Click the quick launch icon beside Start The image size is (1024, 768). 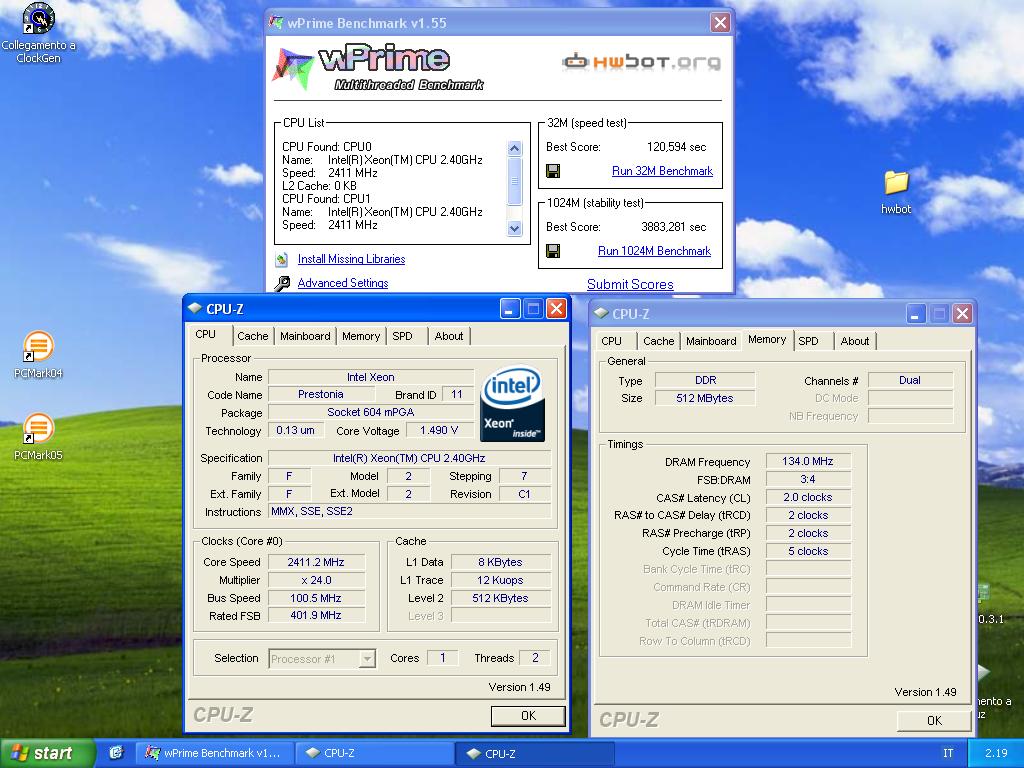coord(116,753)
